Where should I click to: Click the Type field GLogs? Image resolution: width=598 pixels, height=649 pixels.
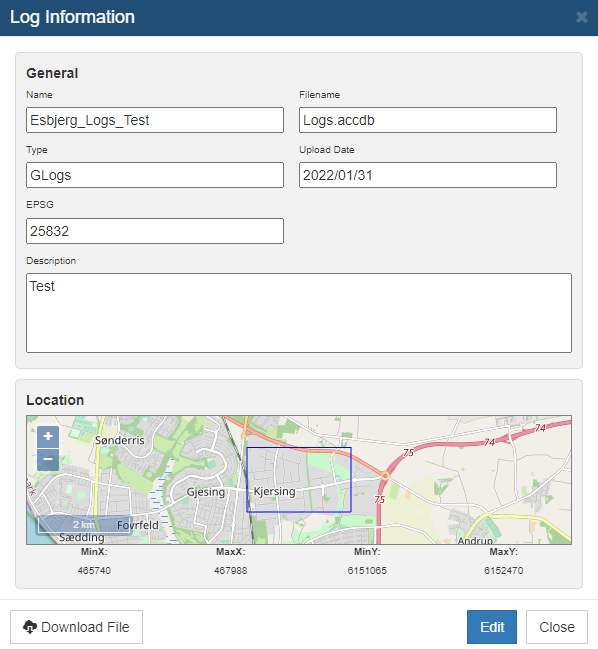pyautogui.click(x=155, y=175)
